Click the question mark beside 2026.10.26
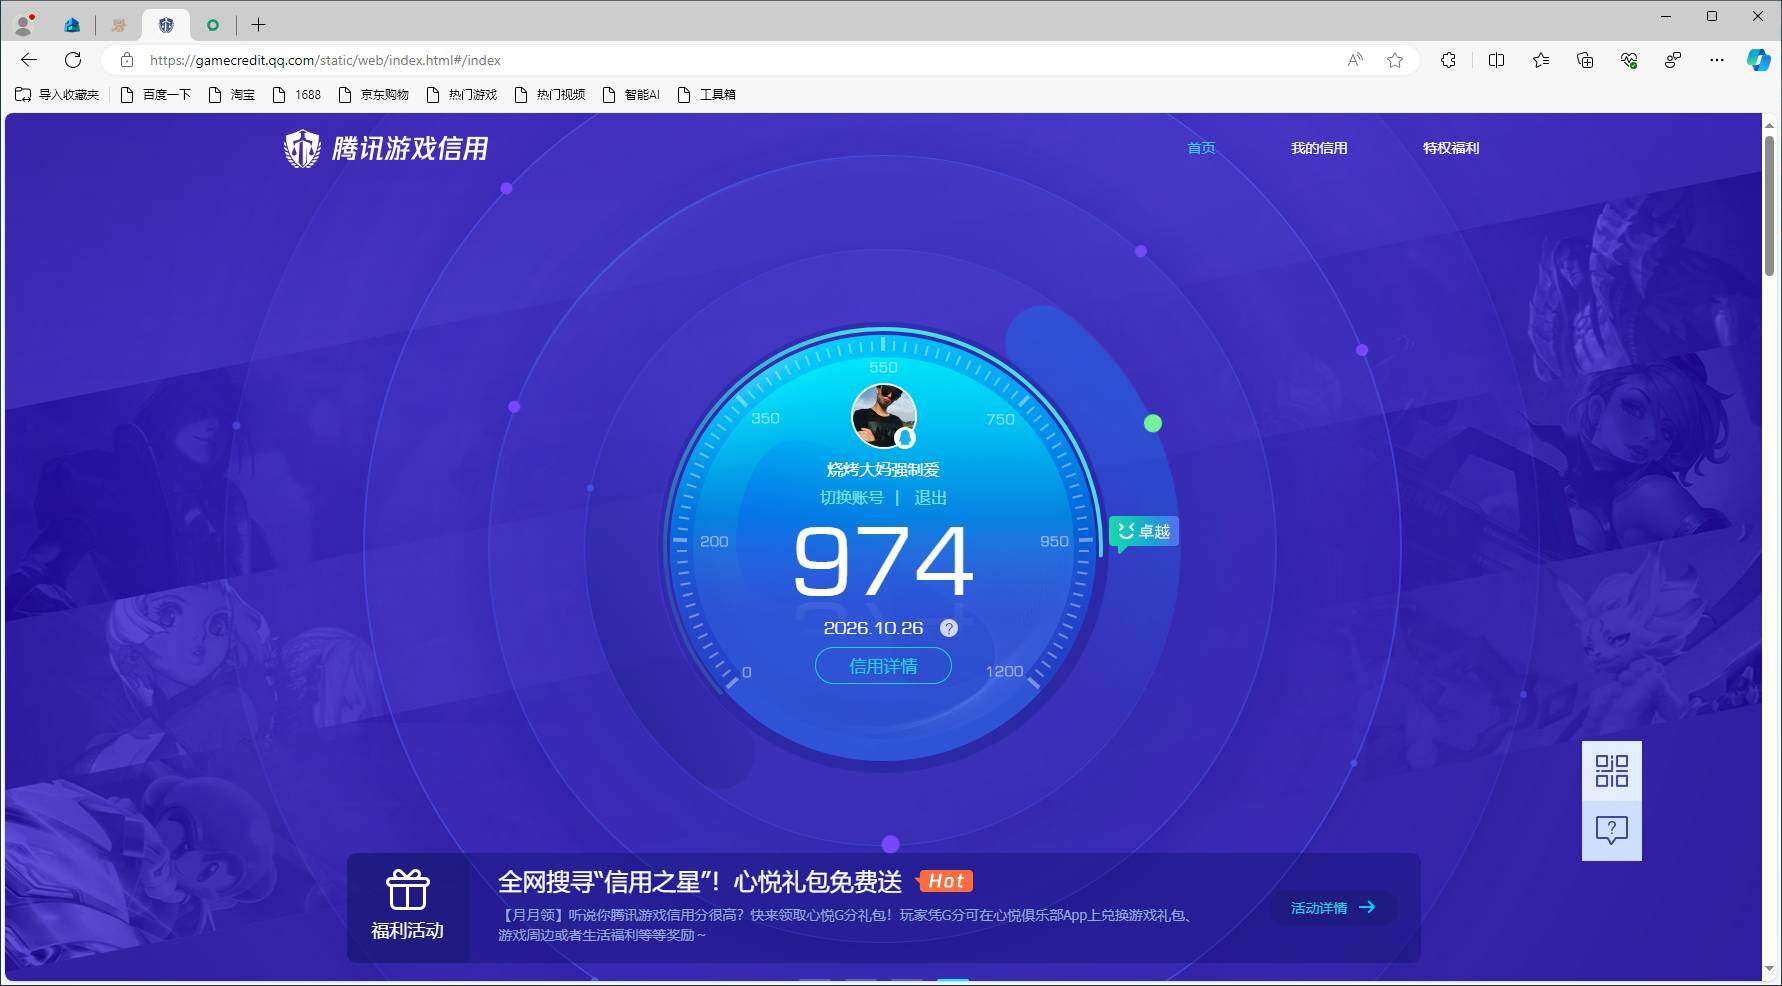Image resolution: width=1782 pixels, height=986 pixels. tap(949, 628)
